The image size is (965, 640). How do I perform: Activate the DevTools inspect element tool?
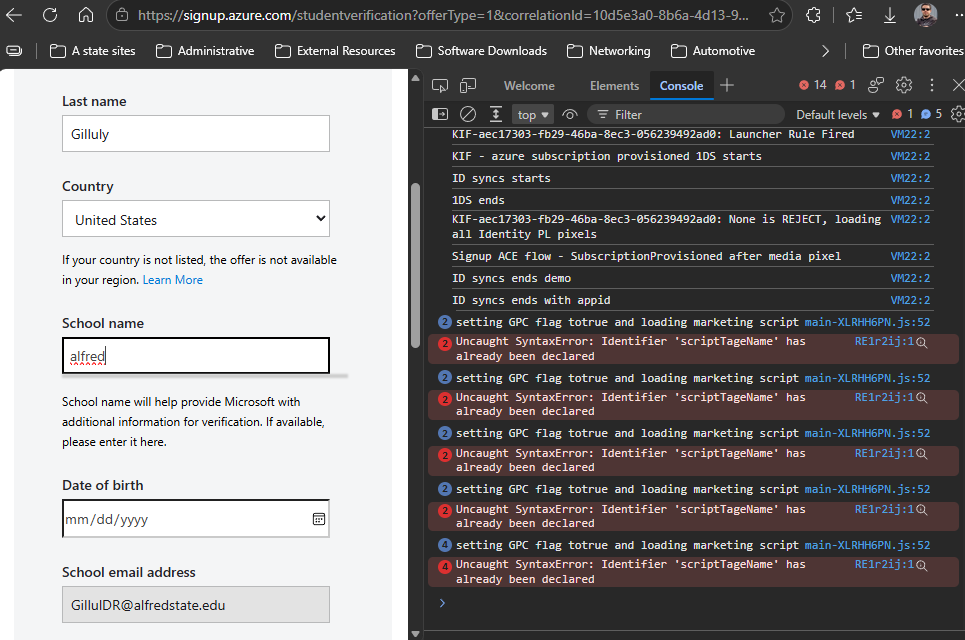click(440, 86)
